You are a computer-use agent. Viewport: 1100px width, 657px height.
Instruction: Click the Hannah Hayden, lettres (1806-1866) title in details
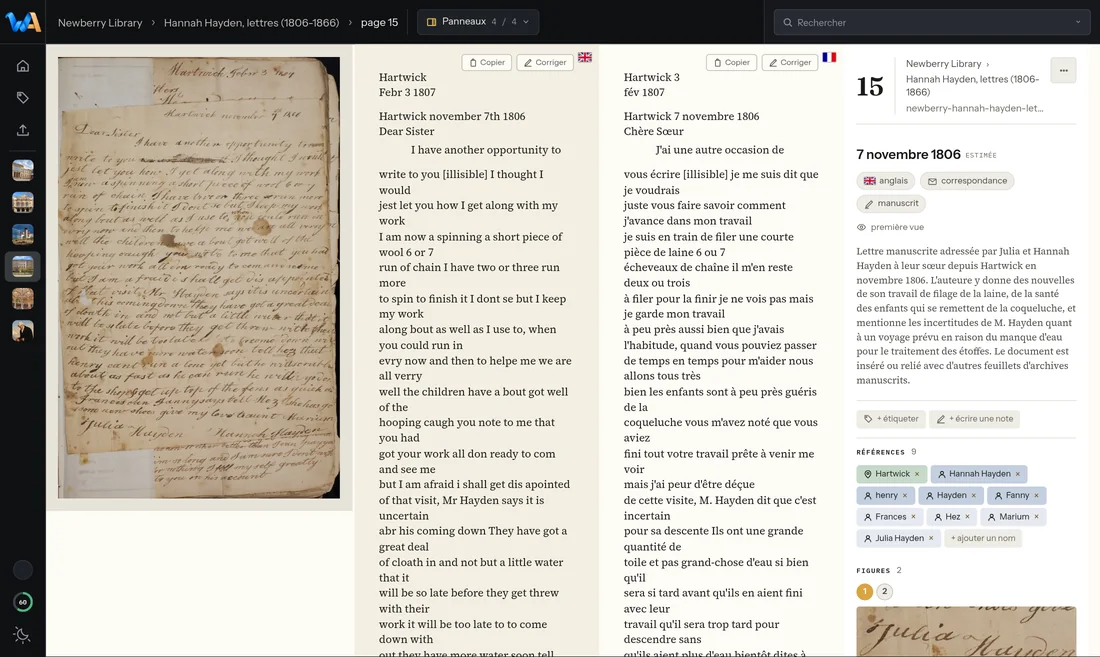tap(972, 86)
